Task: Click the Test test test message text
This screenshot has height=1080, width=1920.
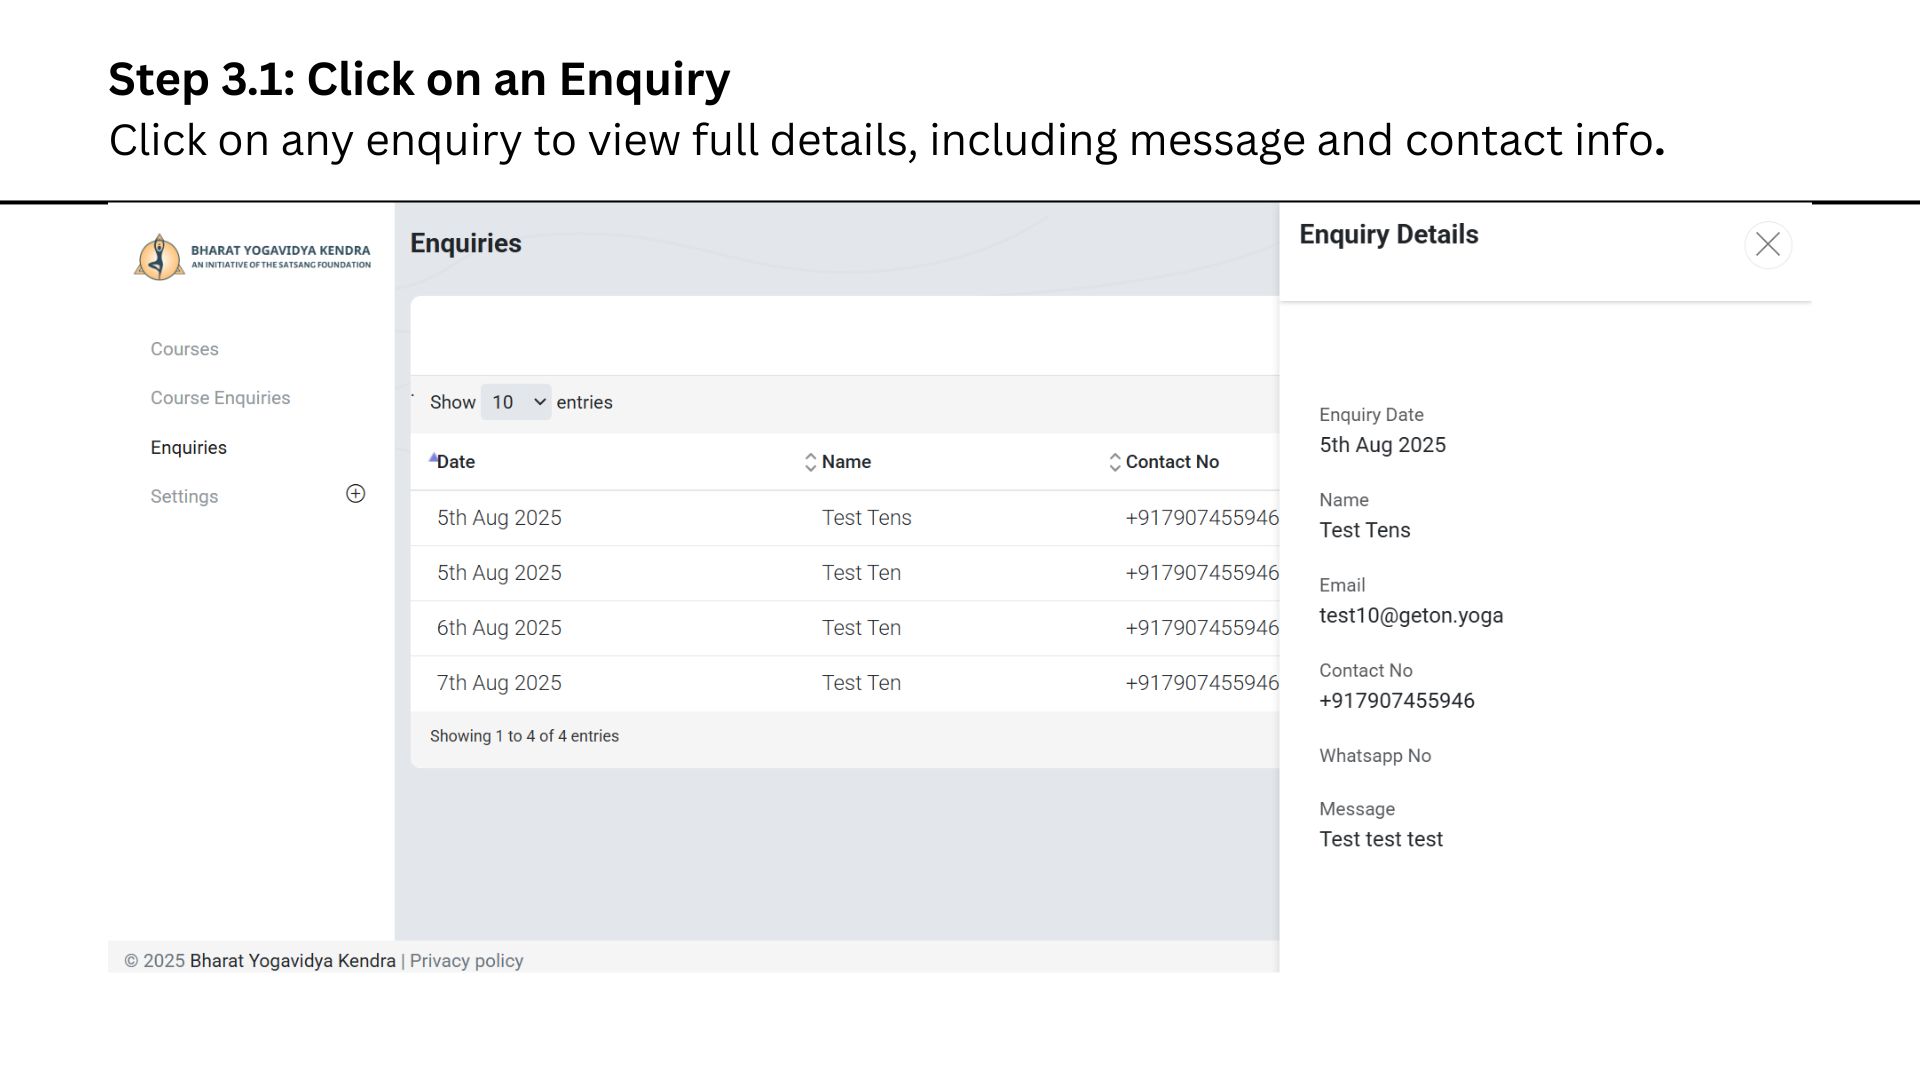Action: click(x=1380, y=840)
